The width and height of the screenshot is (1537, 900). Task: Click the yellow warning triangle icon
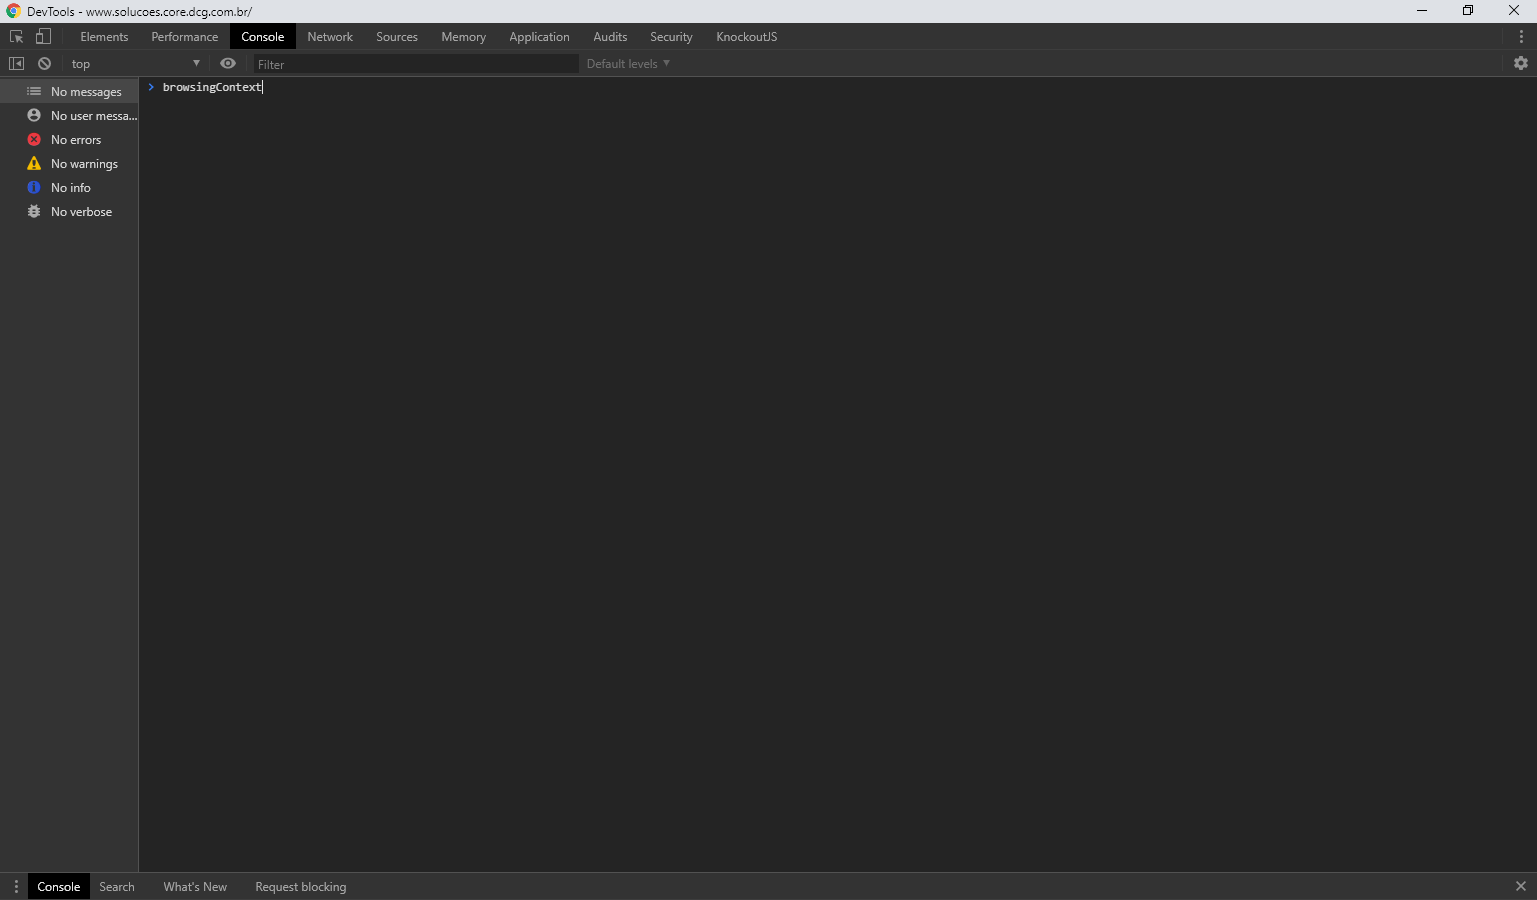point(34,163)
